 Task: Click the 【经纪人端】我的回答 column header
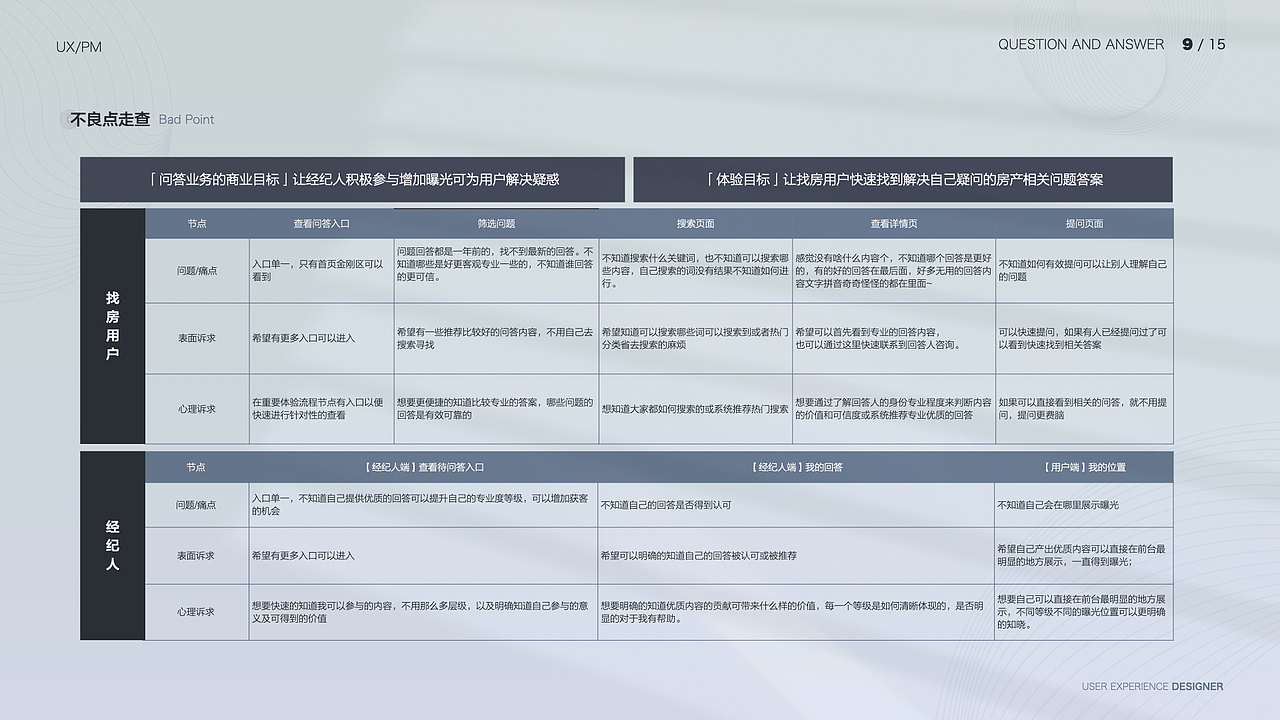coord(797,465)
